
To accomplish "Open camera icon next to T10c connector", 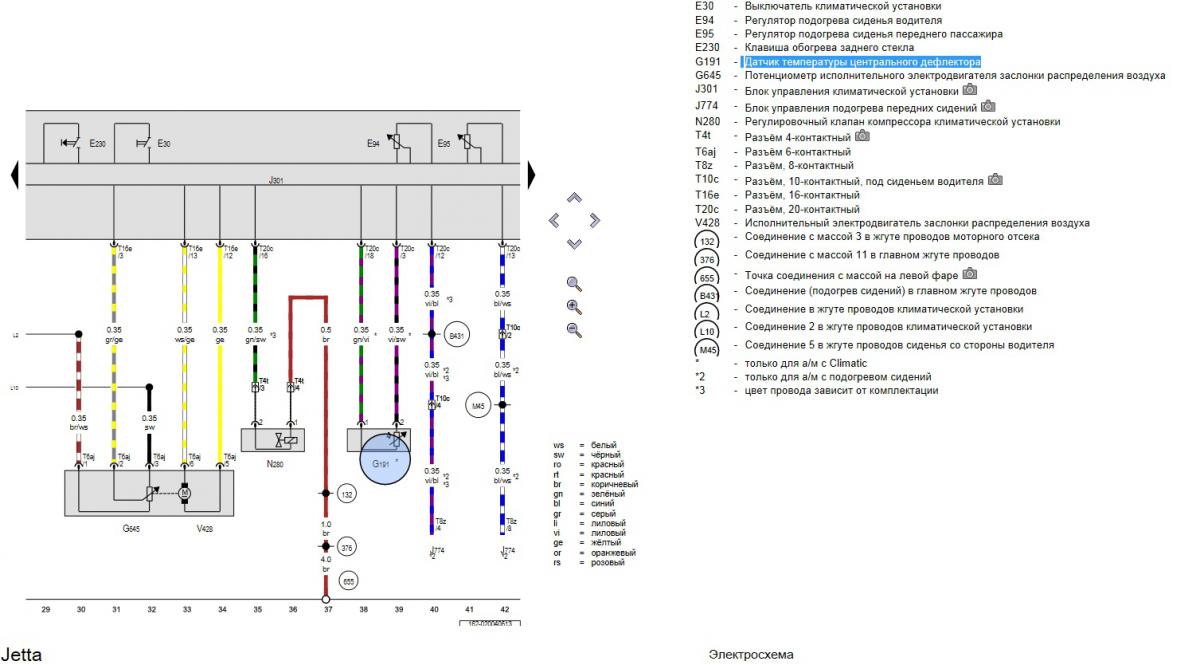I will click(995, 180).
